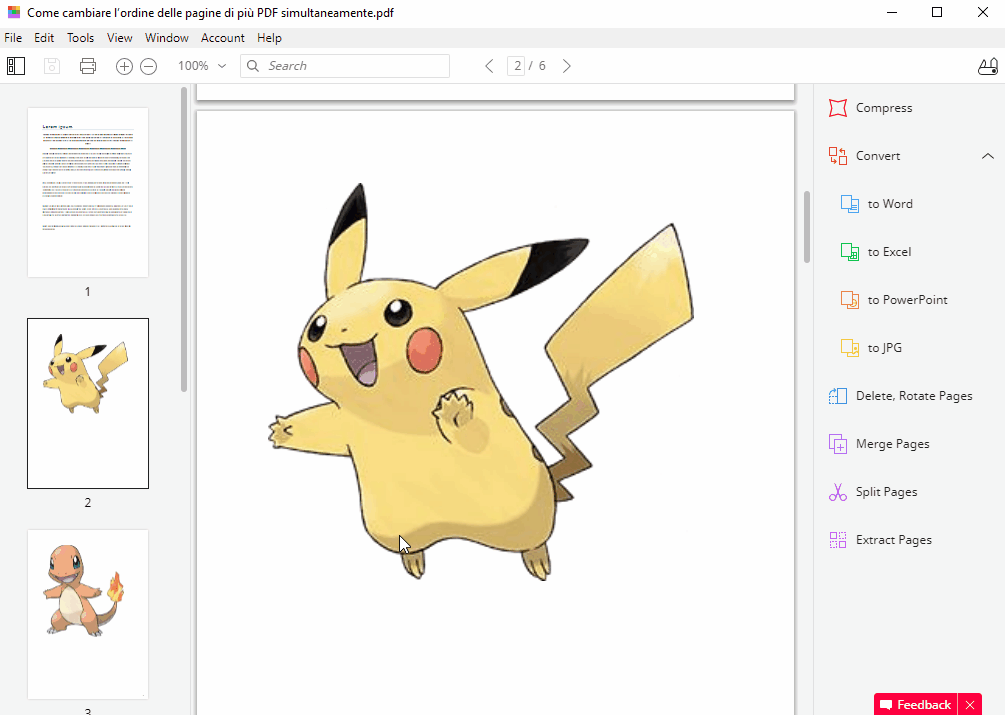Click the Delete, Rotate Pages icon
1005x715 pixels.
838,396
